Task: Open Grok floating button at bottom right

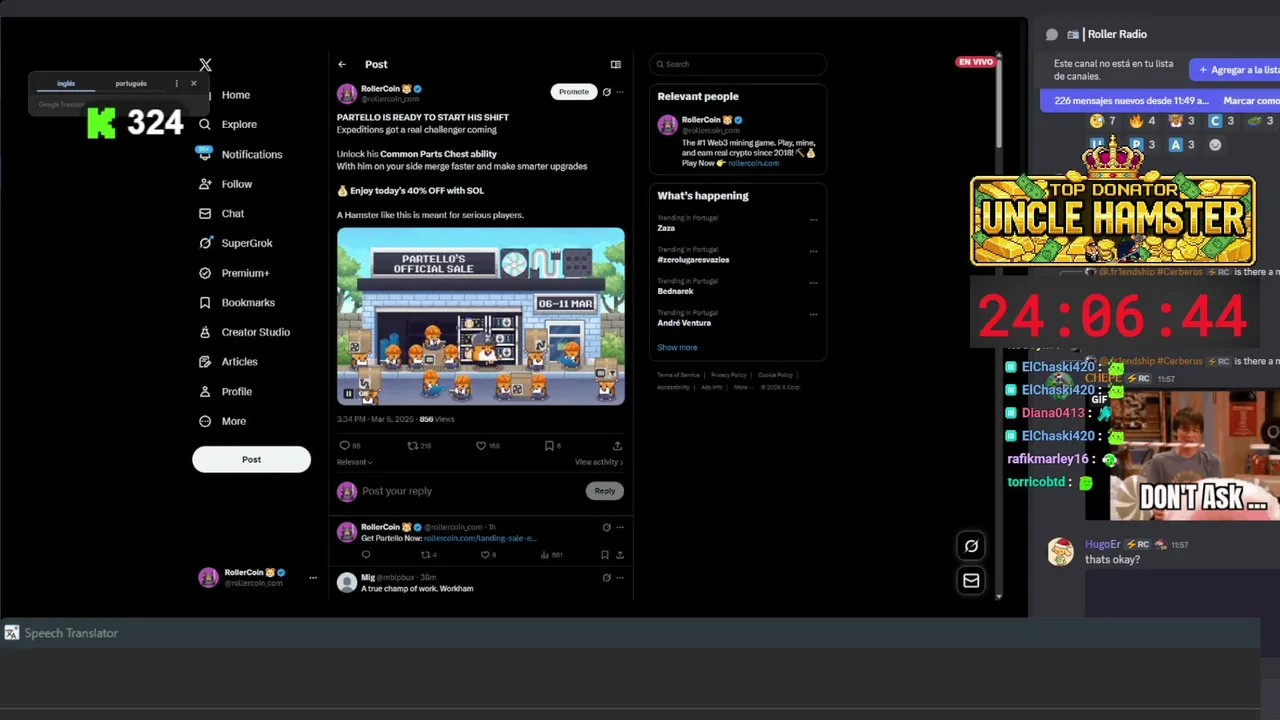Action: pos(971,545)
